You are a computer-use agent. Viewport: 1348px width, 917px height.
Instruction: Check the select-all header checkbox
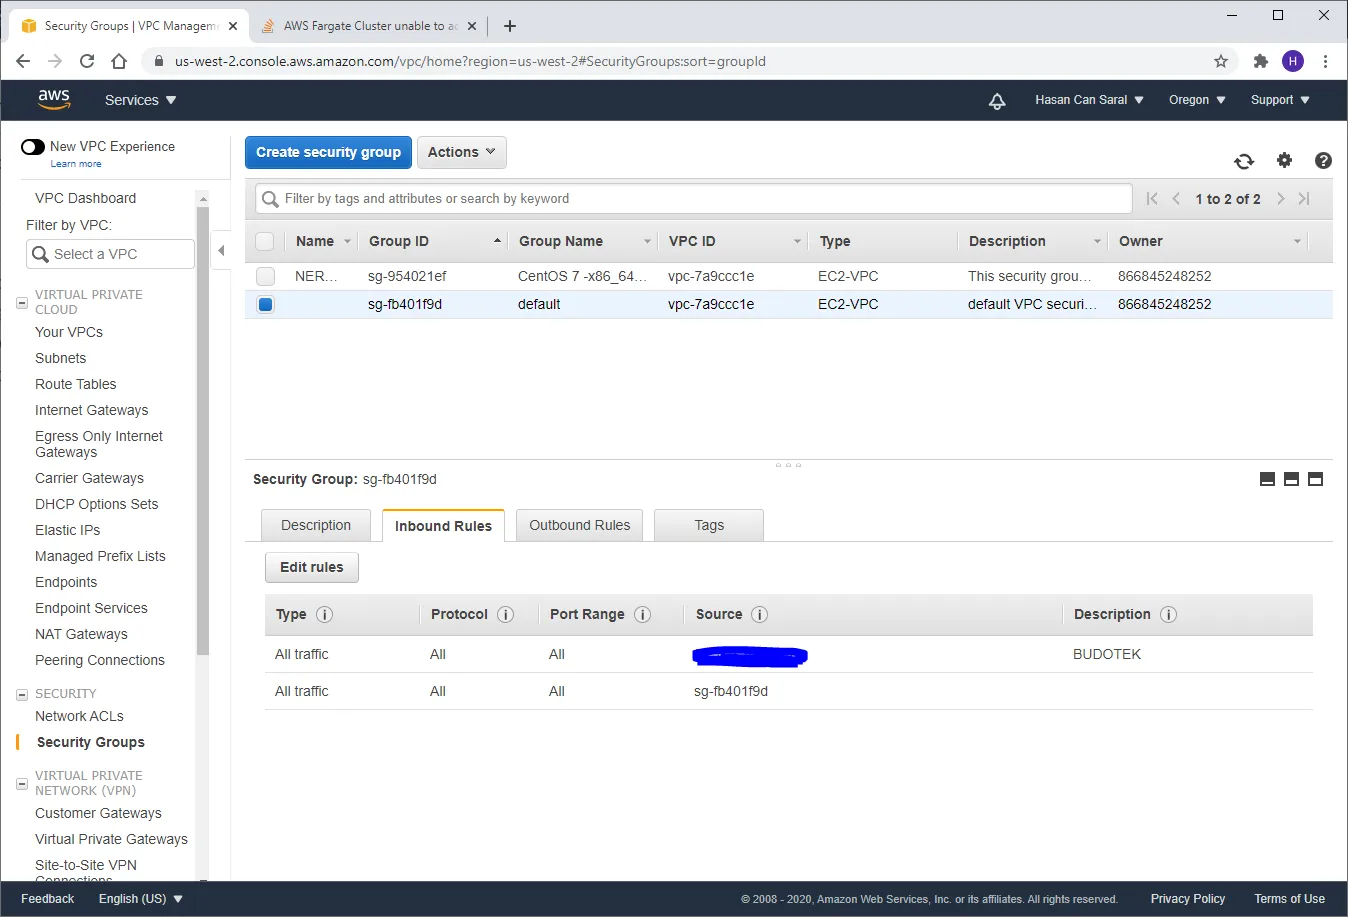265,241
